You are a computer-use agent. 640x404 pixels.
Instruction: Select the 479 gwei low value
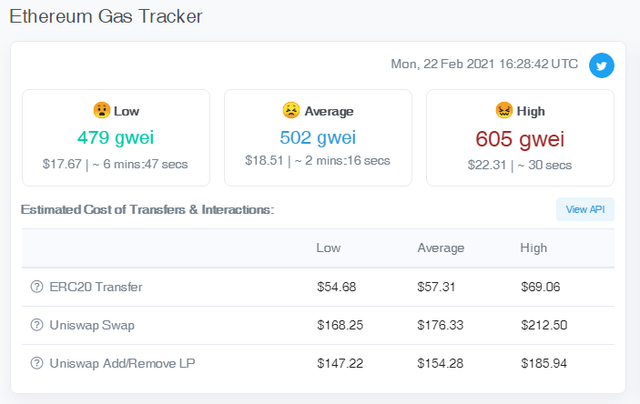click(x=116, y=137)
